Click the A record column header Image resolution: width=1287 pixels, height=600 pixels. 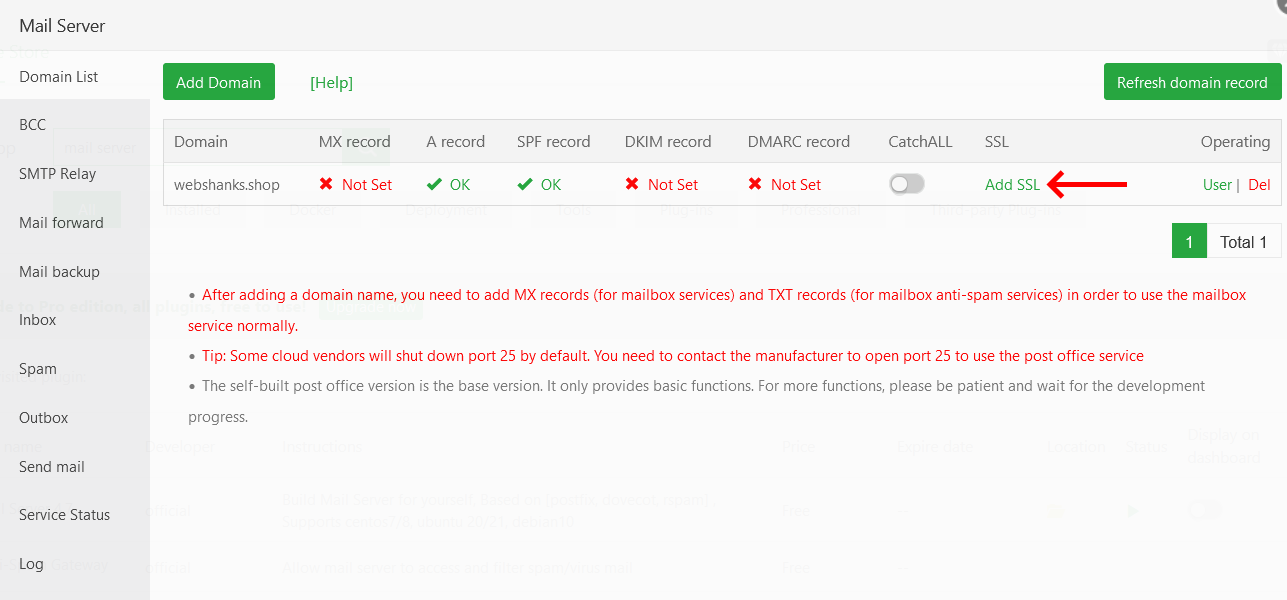(x=456, y=142)
